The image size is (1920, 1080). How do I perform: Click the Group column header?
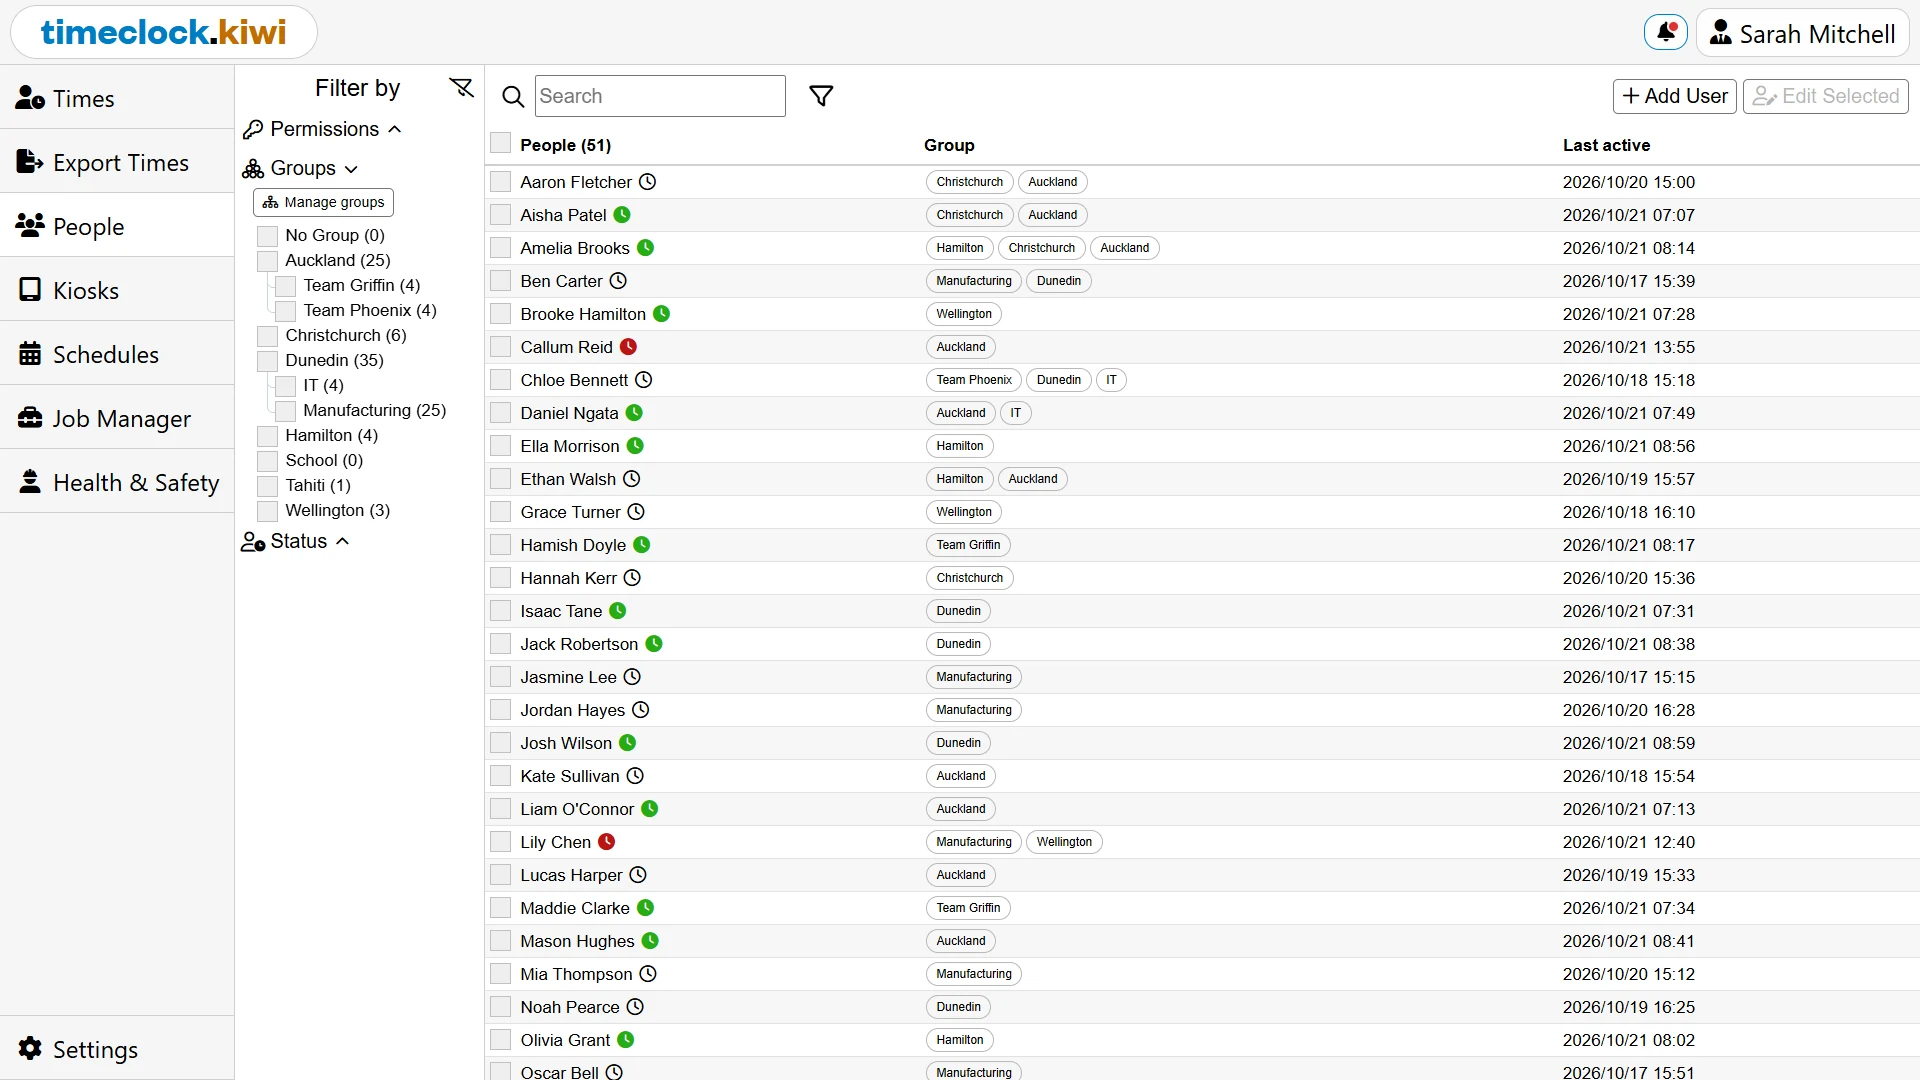point(949,145)
